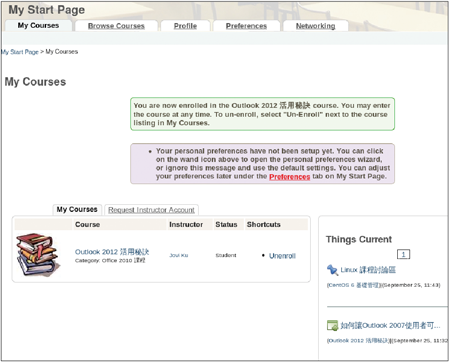Click the pushpin icon beside the Linux forum link
Image resolution: width=450 pixels, height=363 pixels.
pyautogui.click(x=332, y=270)
